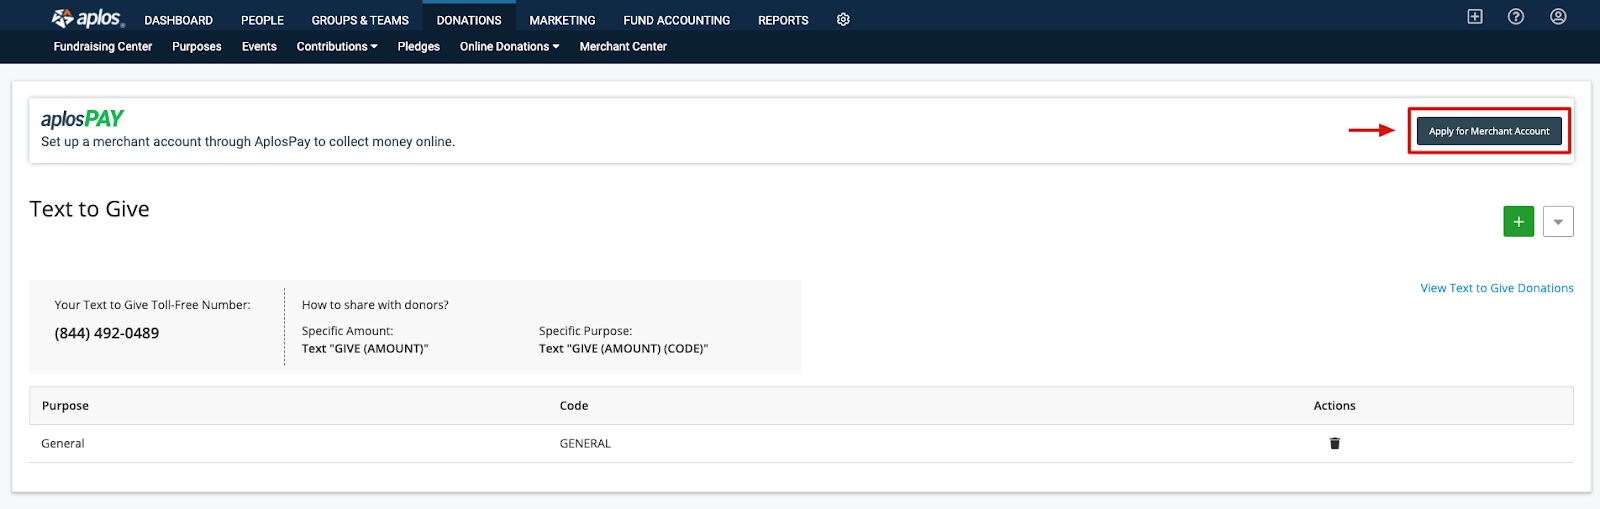Open the settings gear icon
The image size is (1600, 509).
point(843,20)
